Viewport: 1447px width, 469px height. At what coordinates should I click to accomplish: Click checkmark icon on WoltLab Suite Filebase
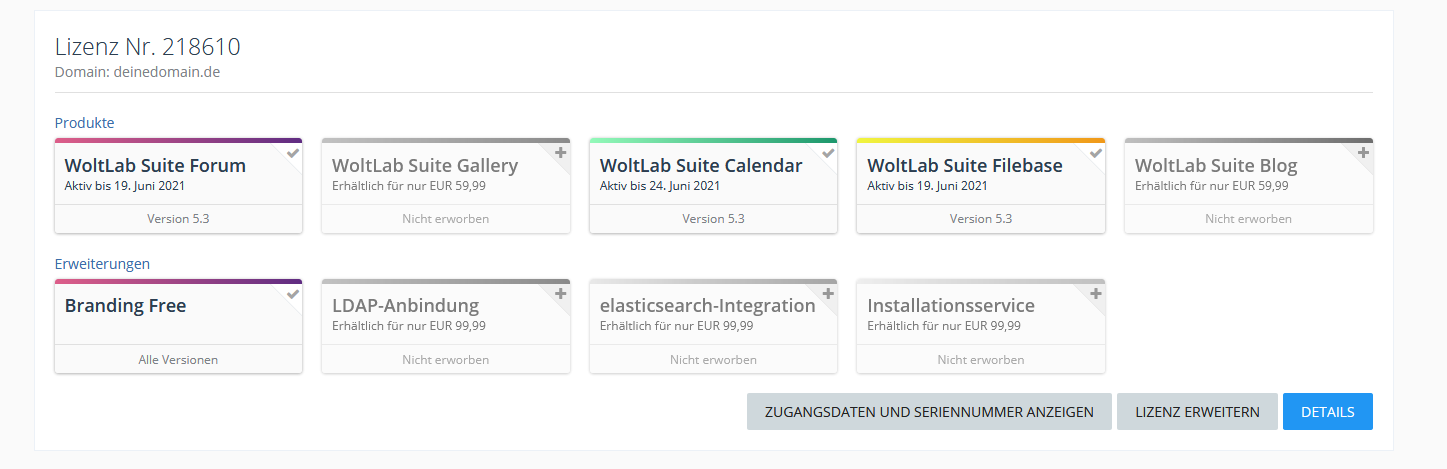(1095, 153)
